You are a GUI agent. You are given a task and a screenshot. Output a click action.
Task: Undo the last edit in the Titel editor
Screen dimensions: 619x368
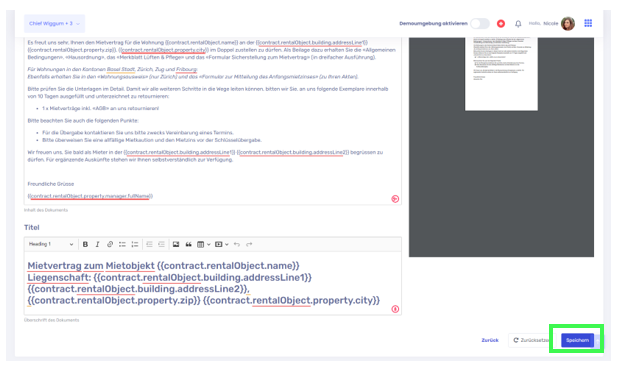(x=236, y=244)
